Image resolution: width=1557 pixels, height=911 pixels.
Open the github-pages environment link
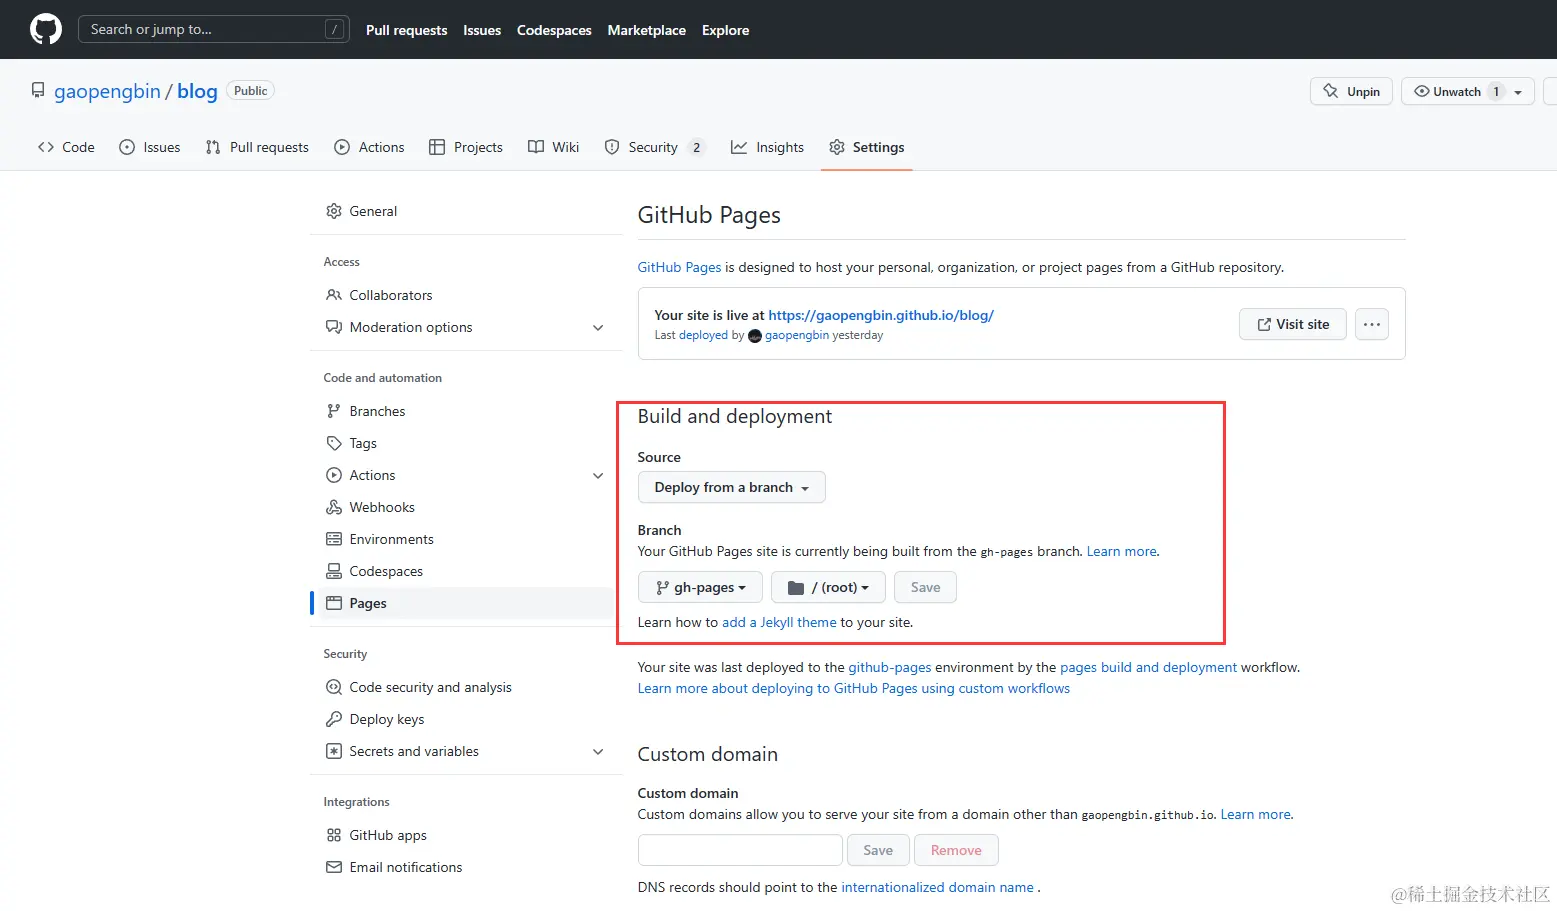(890, 667)
